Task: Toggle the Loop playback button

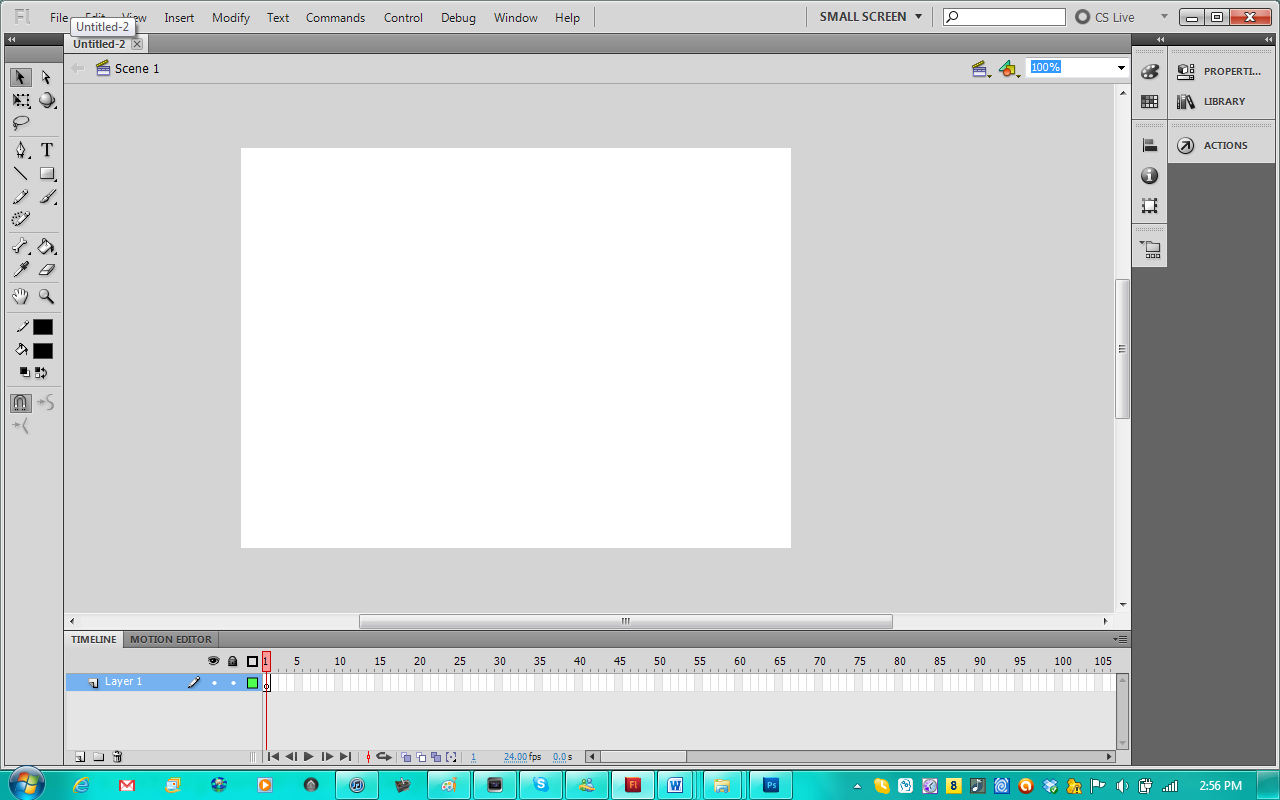Action: click(383, 757)
